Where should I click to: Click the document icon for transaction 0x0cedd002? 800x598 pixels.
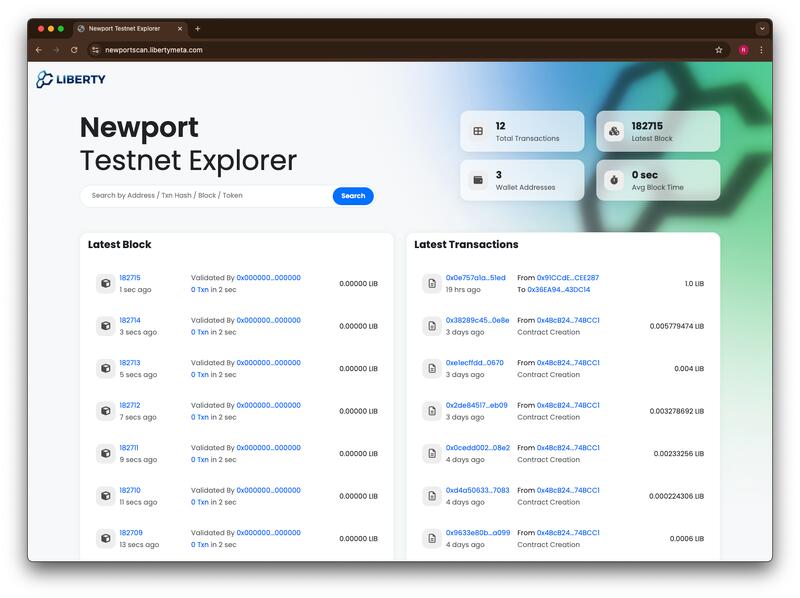point(432,453)
